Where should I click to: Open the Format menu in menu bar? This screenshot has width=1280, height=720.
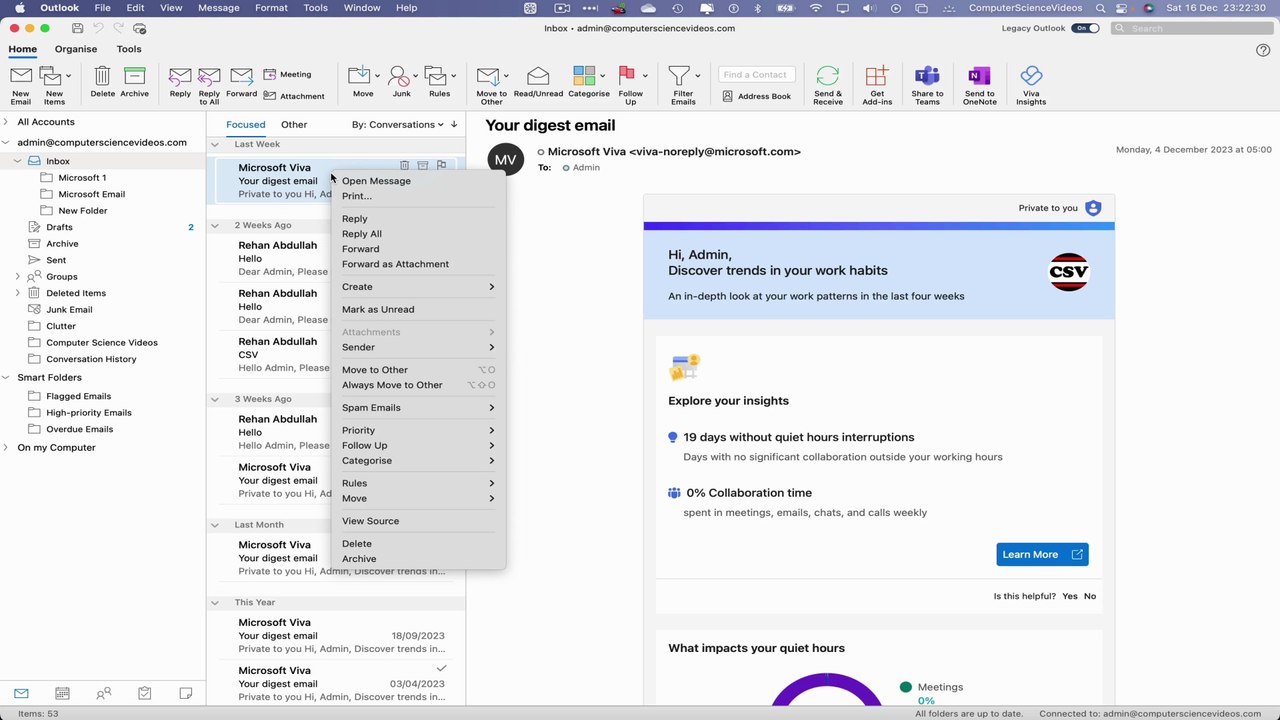coord(271,8)
